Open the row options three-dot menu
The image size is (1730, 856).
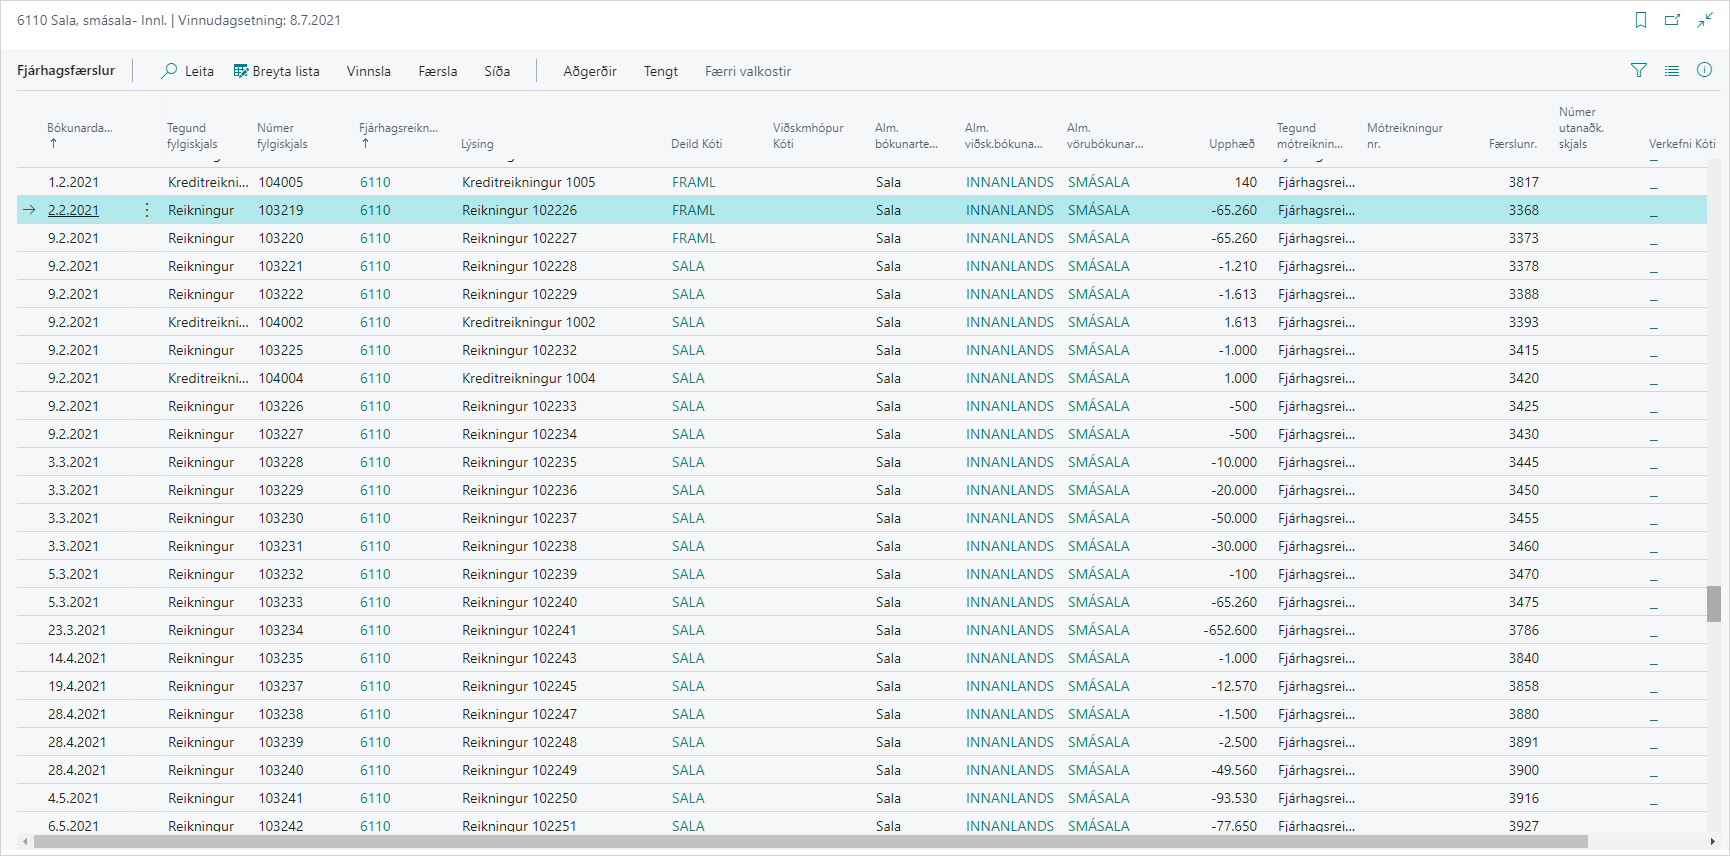147,210
